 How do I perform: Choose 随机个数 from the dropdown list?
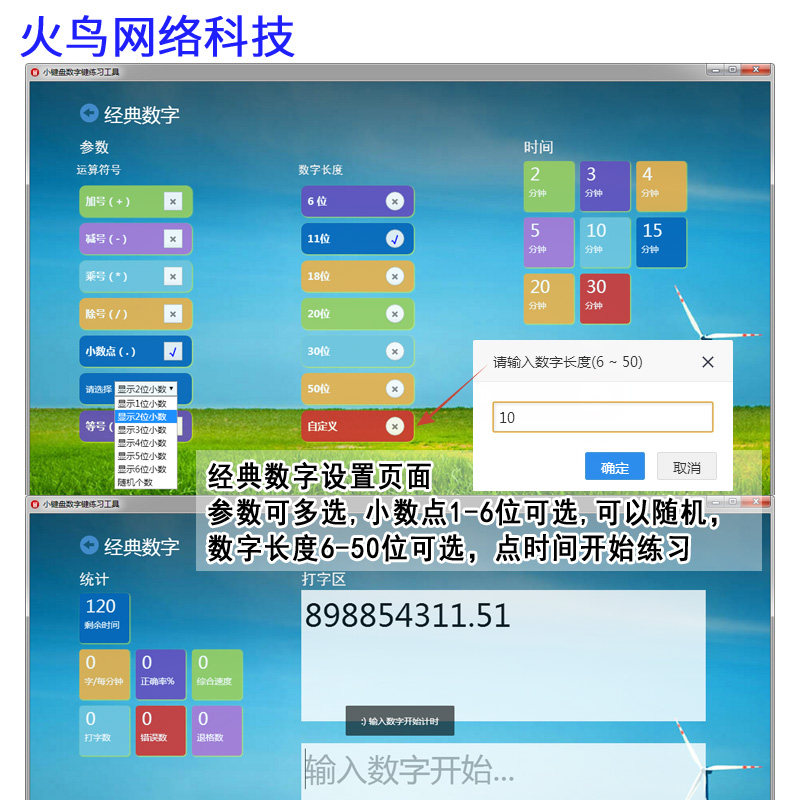pyautogui.click(x=146, y=482)
